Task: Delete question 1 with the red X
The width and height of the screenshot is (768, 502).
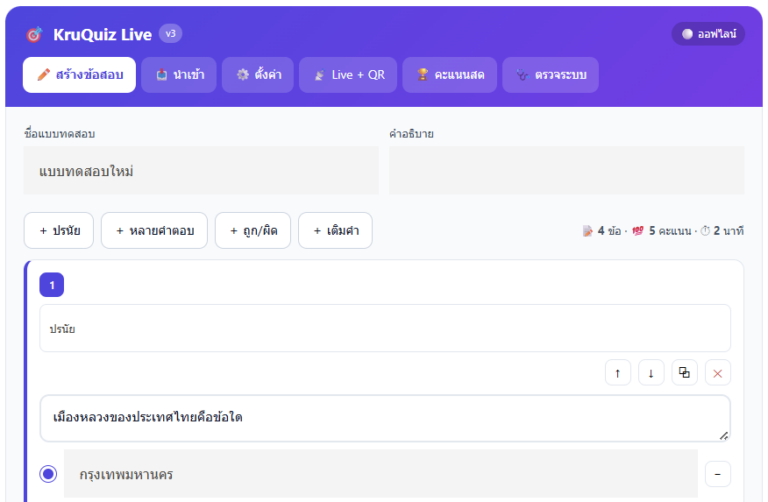Action: coord(718,373)
